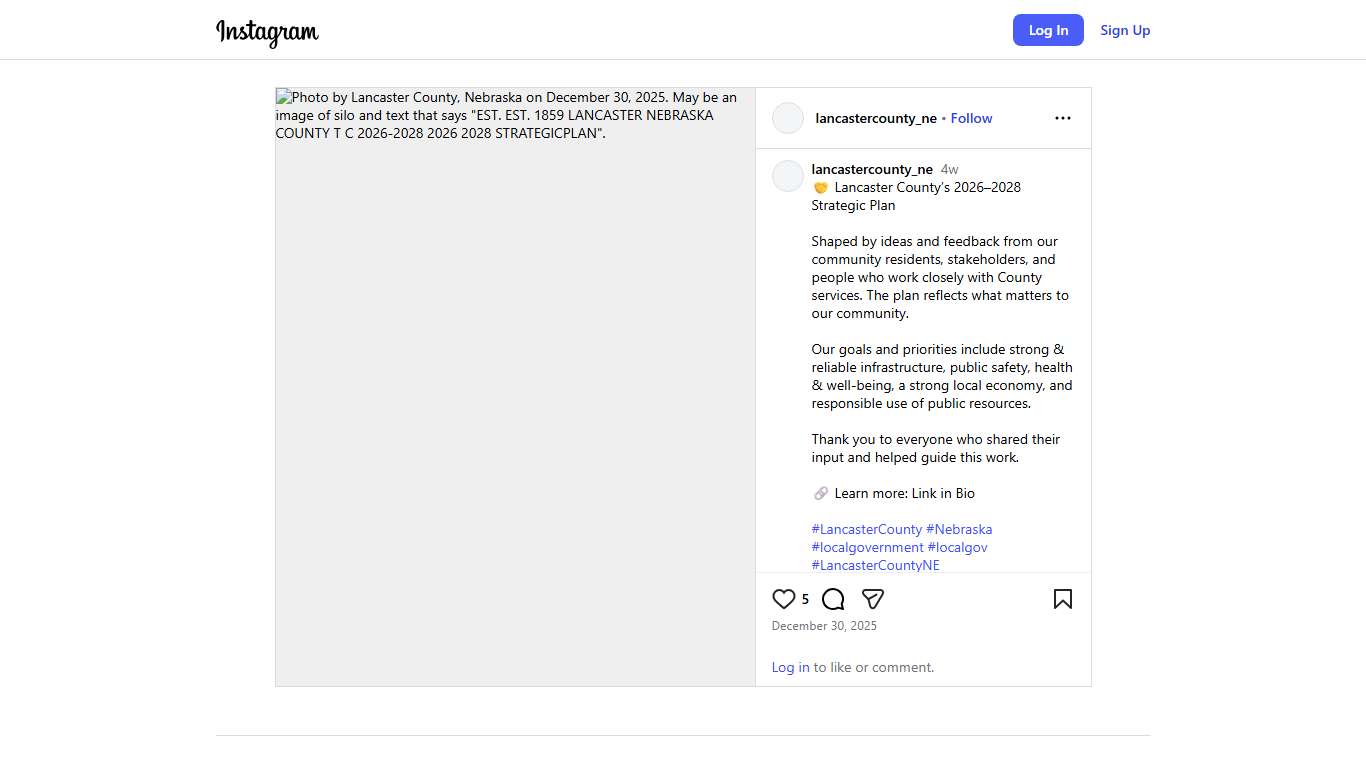Open the #LancasterCounty hashtag
This screenshot has width=1366, height=768.
[x=867, y=529]
